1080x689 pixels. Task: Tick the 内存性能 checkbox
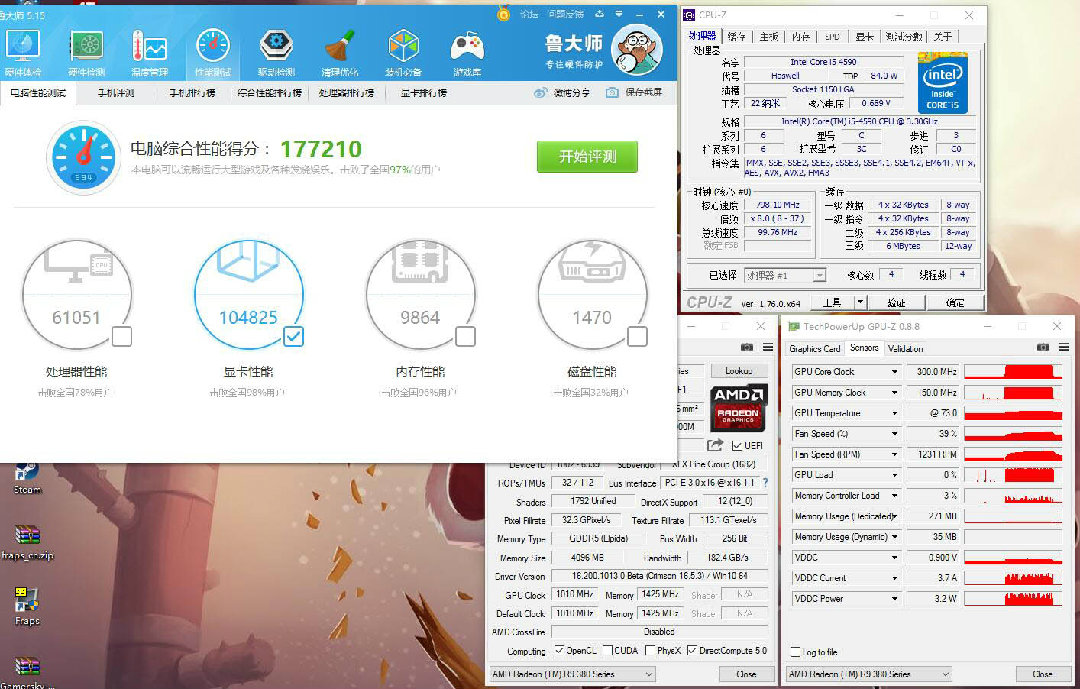coord(466,336)
